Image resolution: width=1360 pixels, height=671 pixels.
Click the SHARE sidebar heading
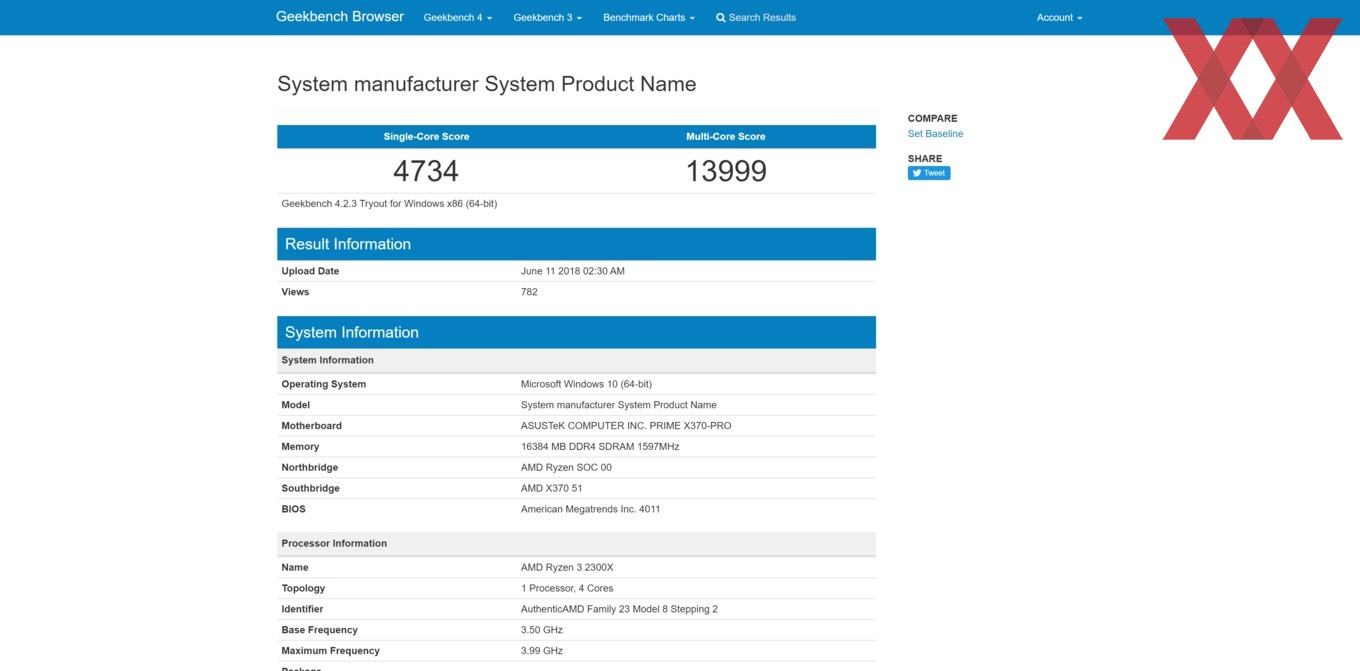pyautogui.click(x=925, y=159)
